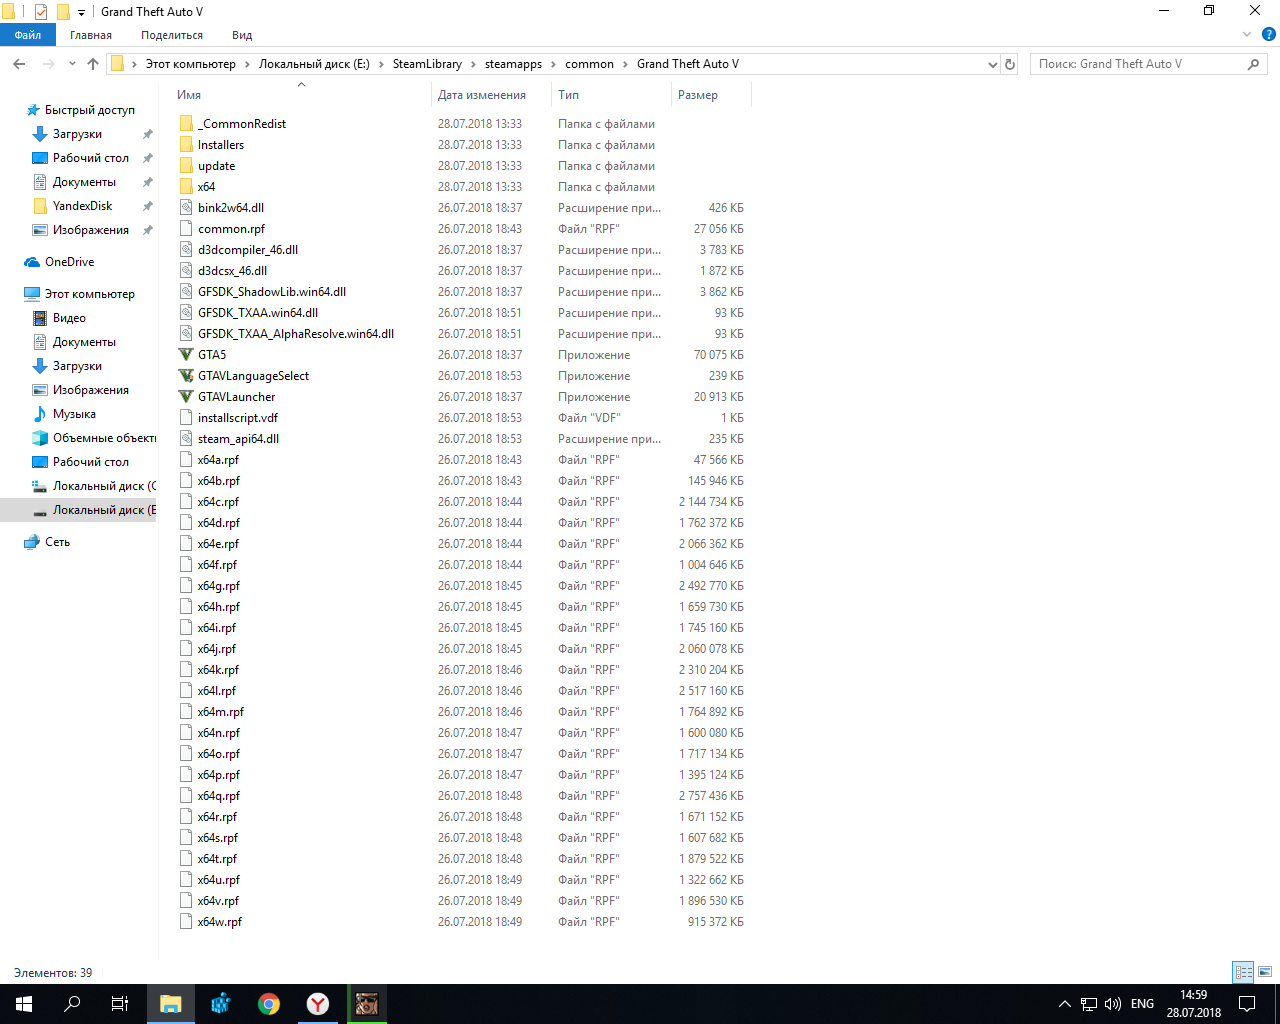This screenshot has height=1024, width=1280.
Task: Click the help question mark icon
Action: tap(1269, 35)
